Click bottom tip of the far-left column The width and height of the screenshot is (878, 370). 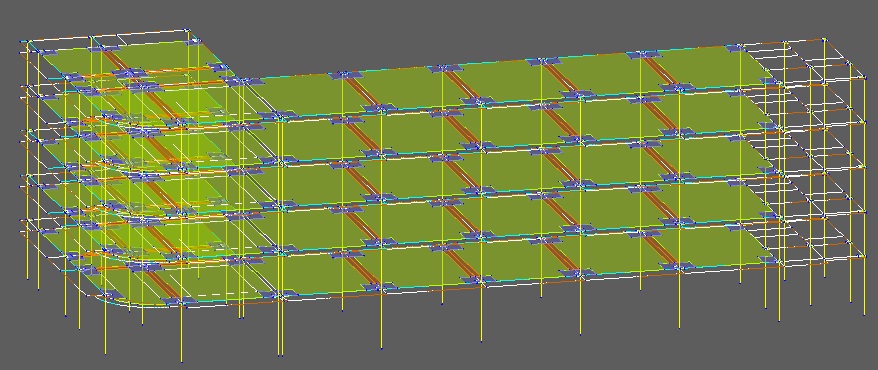(27, 278)
